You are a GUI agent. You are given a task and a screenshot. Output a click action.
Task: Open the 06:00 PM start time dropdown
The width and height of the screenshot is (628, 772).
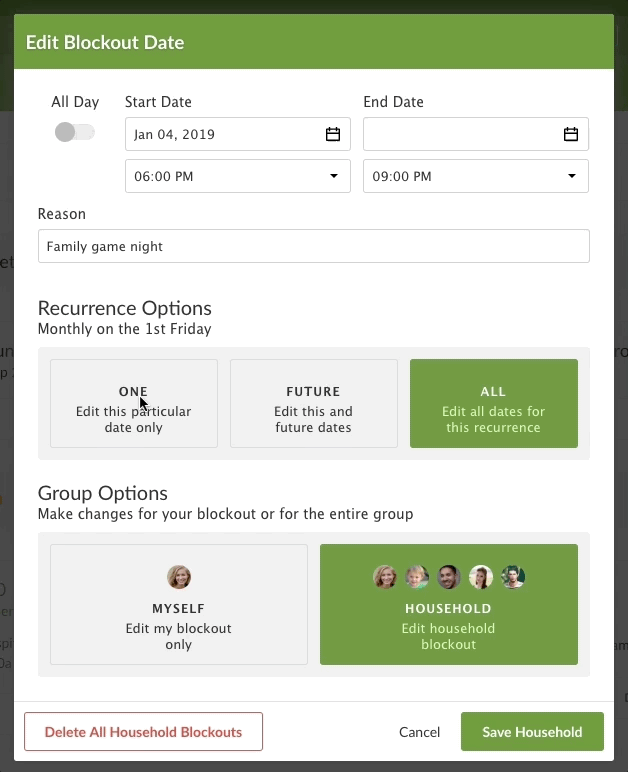click(238, 176)
